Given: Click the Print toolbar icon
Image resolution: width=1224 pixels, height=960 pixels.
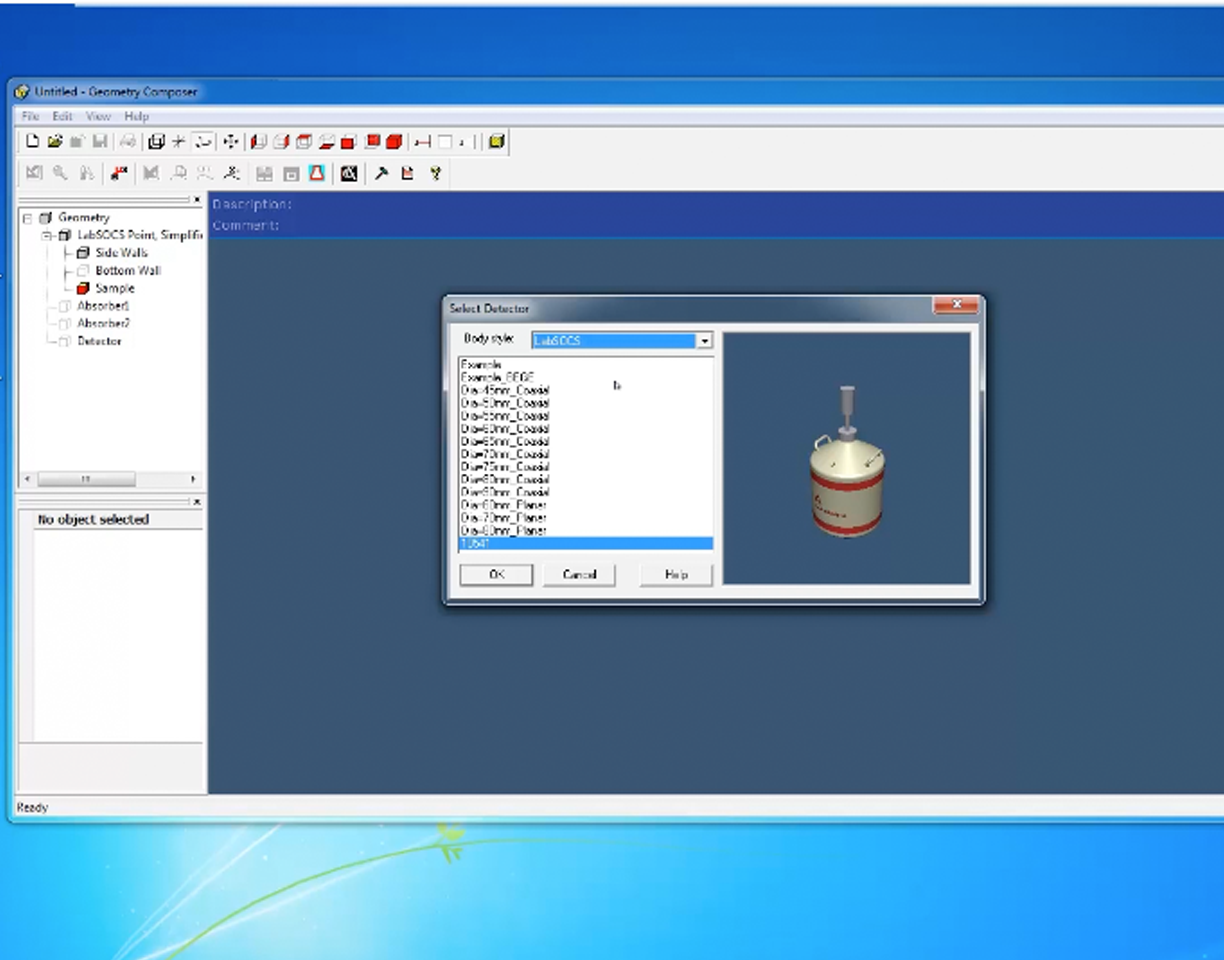Looking at the screenshot, I should pos(127,141).
